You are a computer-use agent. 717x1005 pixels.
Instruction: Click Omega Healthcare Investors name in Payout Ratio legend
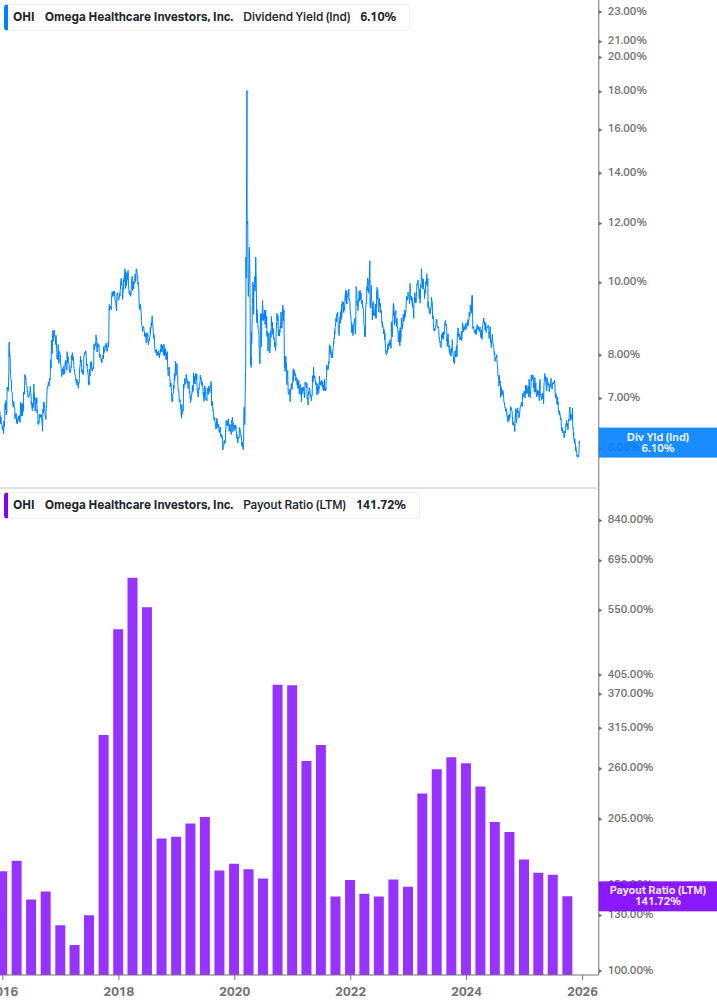tap(139, 505)
